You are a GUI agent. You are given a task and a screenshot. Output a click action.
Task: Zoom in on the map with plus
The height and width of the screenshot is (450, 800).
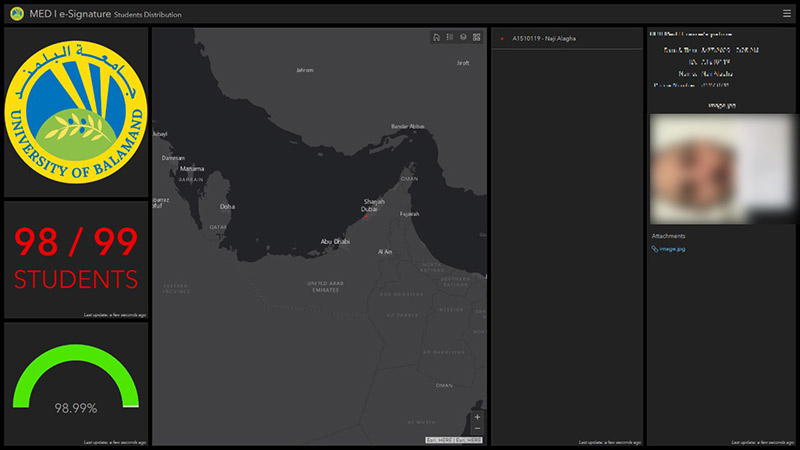[x=477, y=416]
